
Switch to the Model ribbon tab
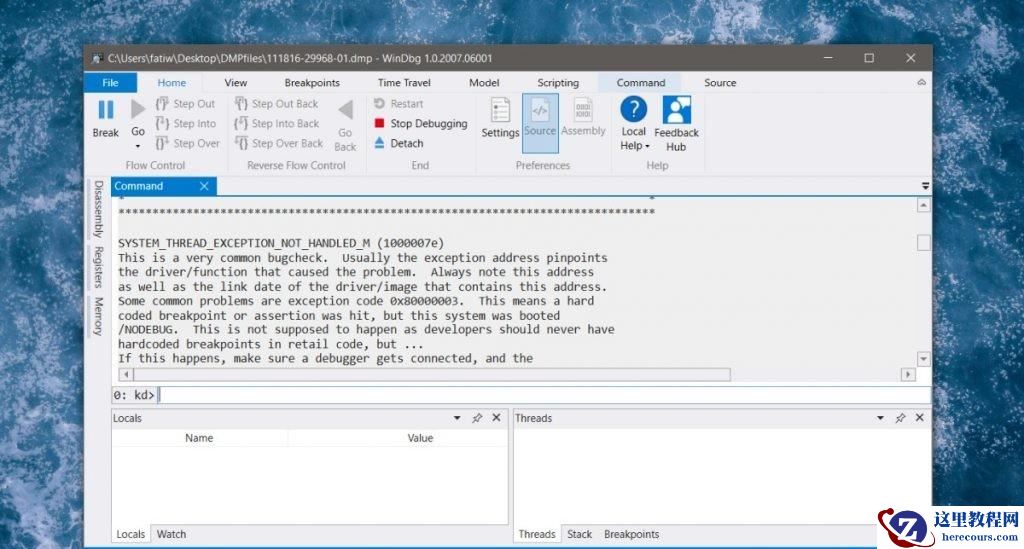pyautogui.click(x=484, y=82)
